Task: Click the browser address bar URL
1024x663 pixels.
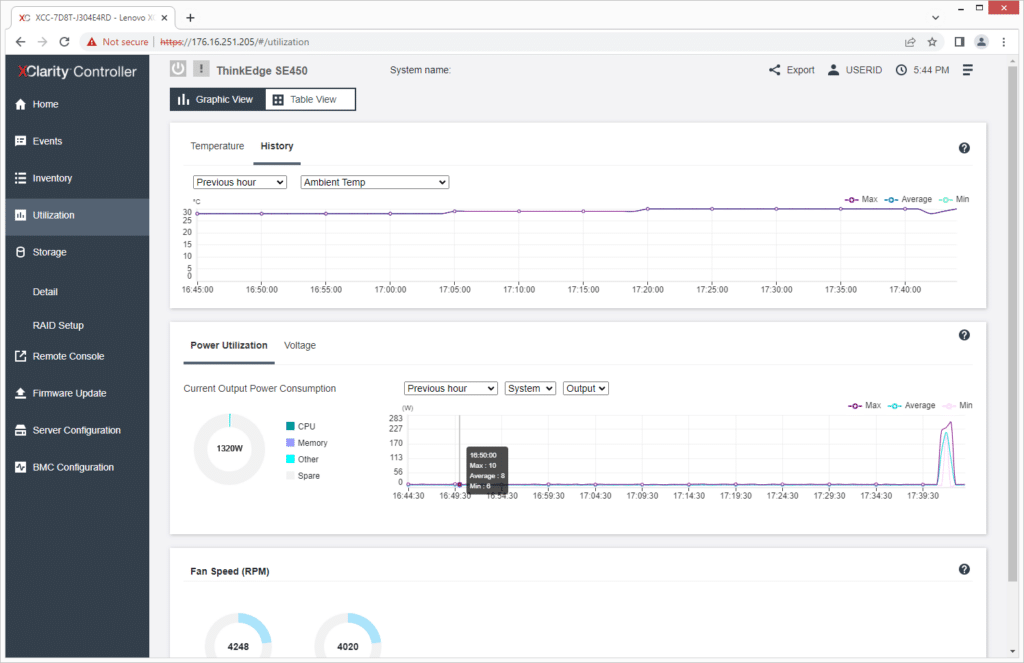Action: point(234,42)
